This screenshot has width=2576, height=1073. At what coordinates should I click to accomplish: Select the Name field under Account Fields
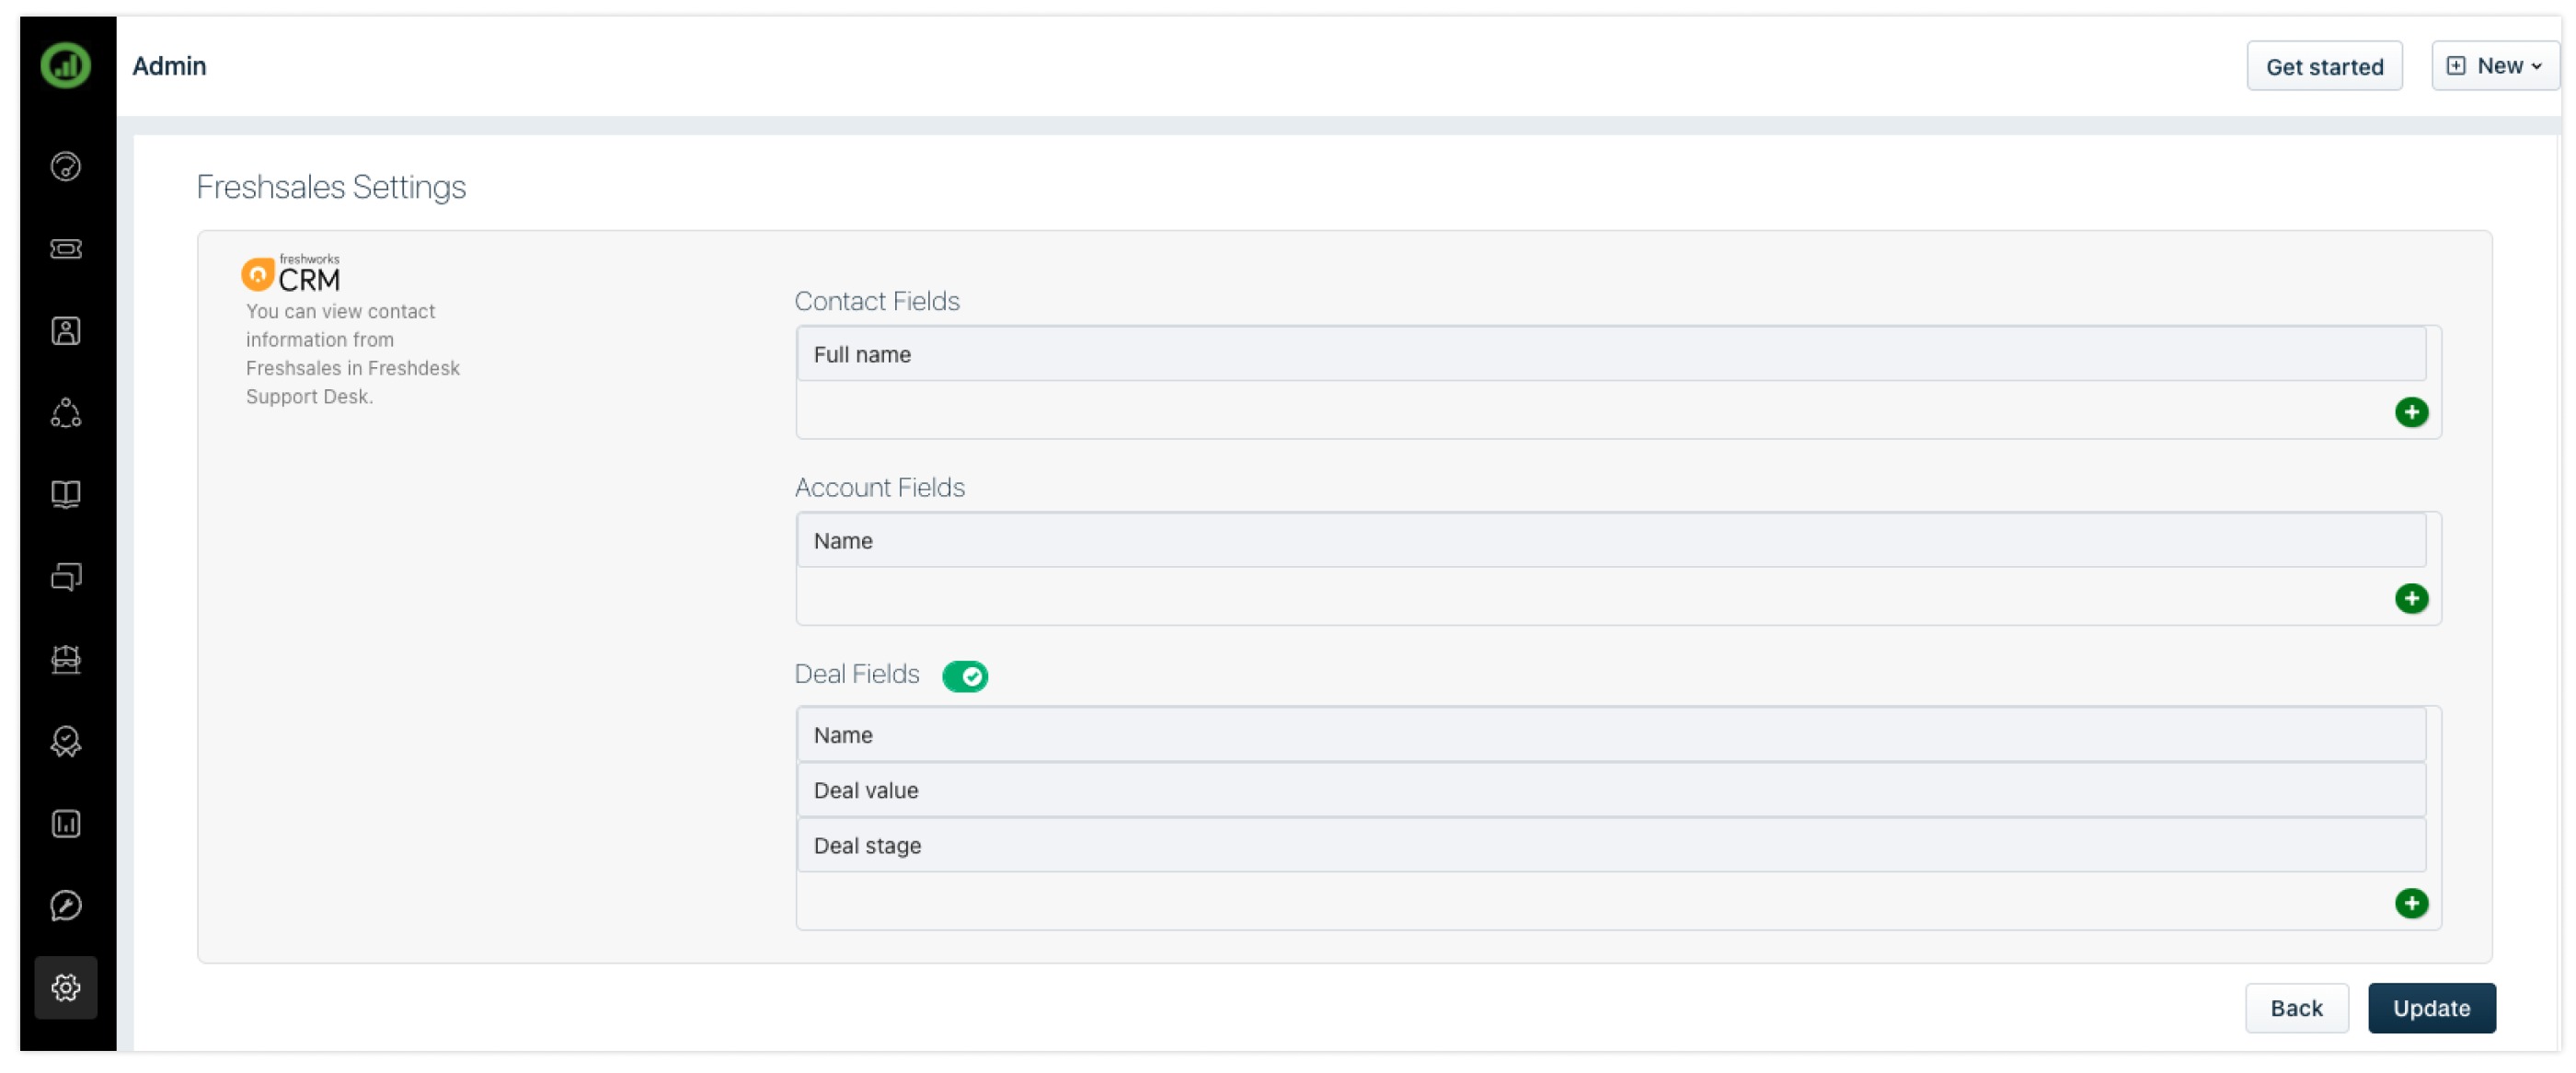pyautogui.click(x=1611, y=541)
